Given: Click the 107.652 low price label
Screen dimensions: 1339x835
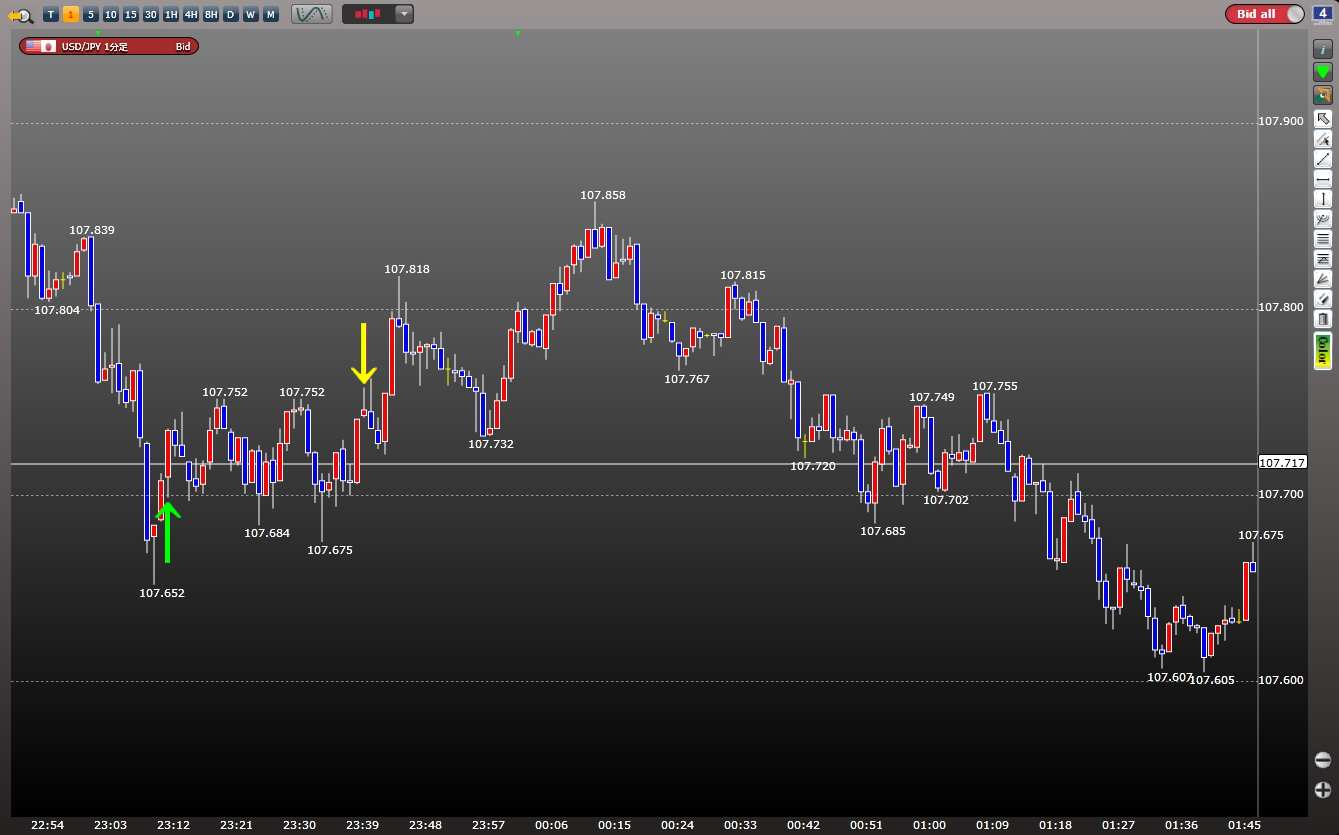Looking at the screenshot, I should (x=162, y=593).
